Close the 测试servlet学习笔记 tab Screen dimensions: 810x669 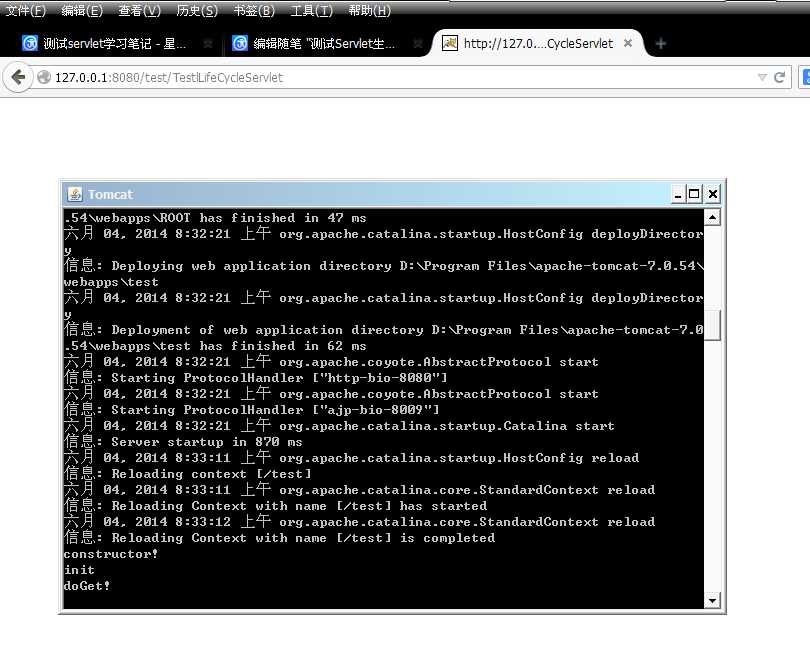208,43
